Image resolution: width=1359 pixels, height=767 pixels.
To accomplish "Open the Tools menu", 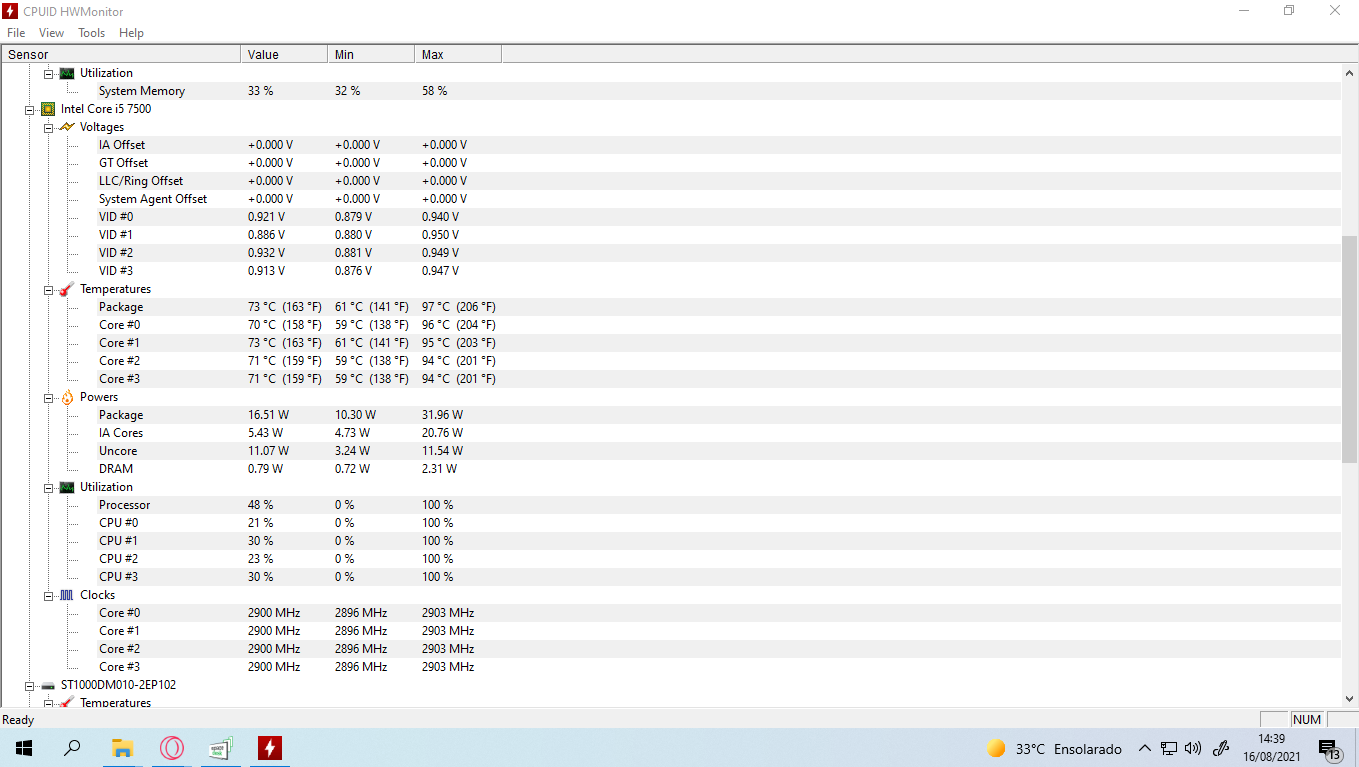I will click(x=91, y=33).
